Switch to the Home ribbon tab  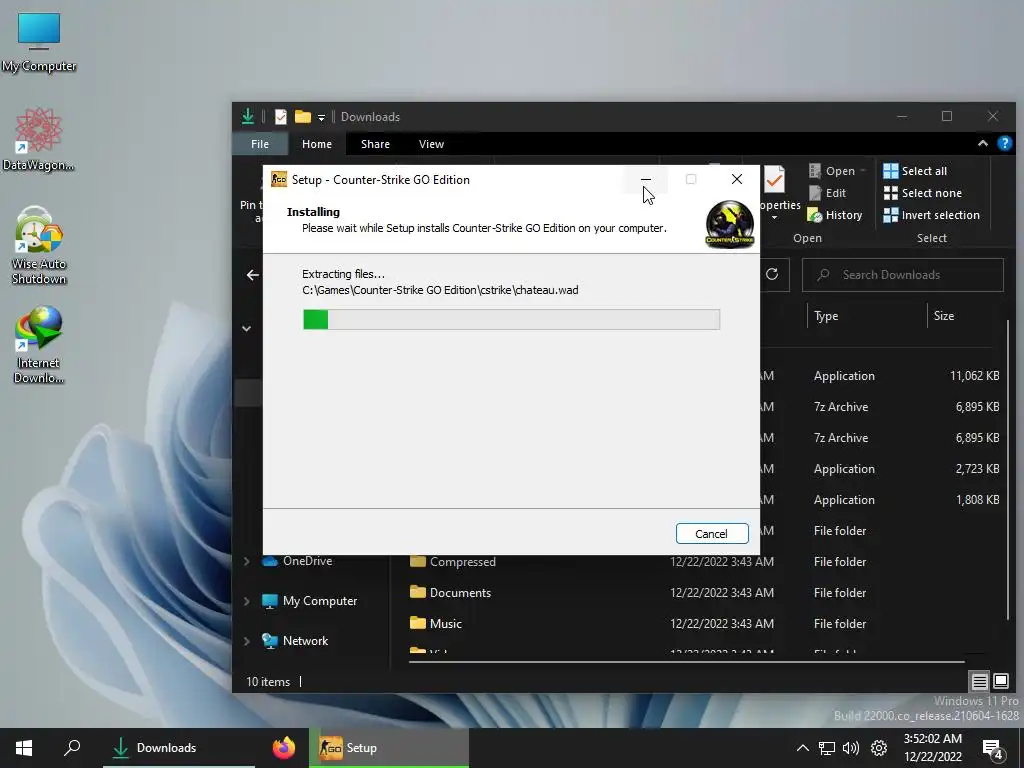tap(317, 144)
